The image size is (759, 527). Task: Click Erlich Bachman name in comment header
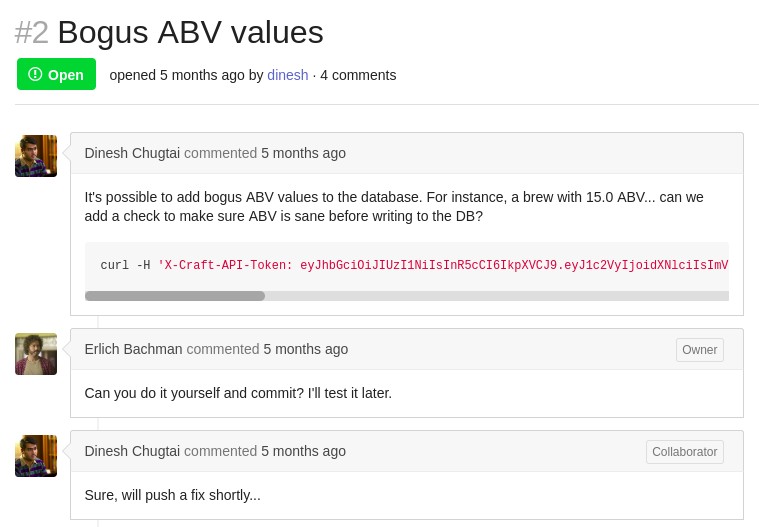pos(133,349)
